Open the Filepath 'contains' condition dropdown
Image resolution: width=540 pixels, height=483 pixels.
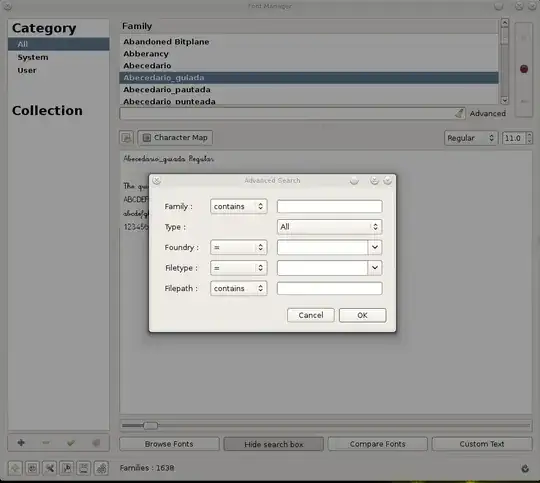239,288
